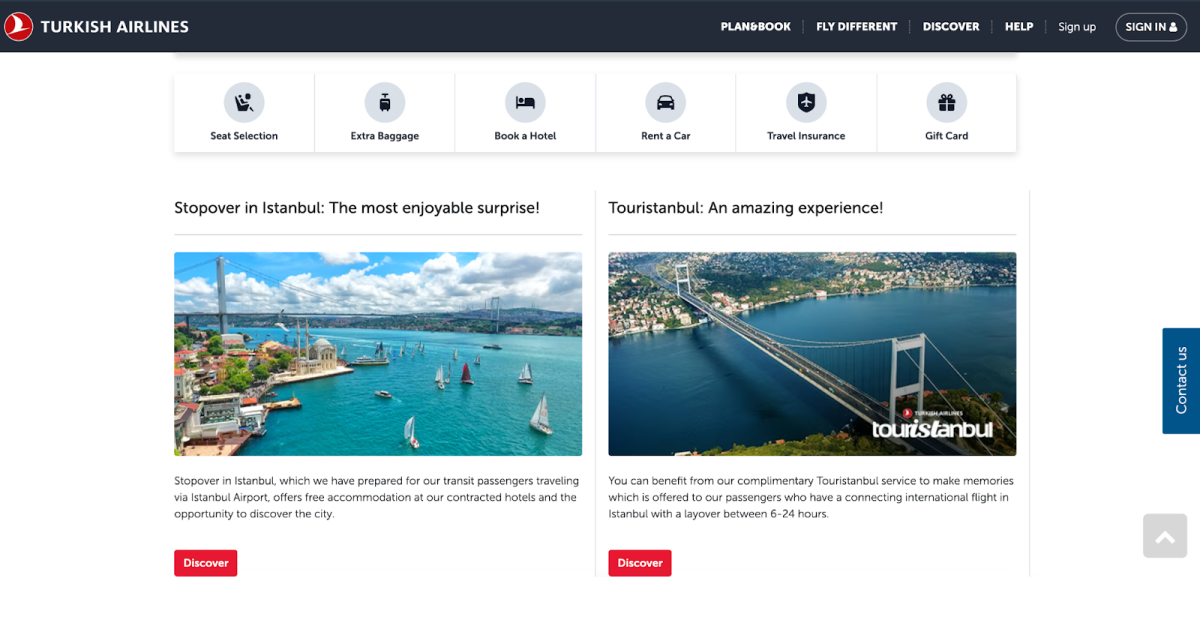Open the HELP menu
Viewport: 1200px width, 630px height.
tap(1019, 27)
